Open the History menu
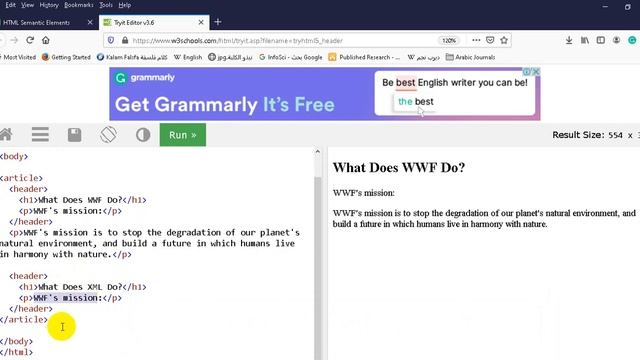Screen dimensions: 640x360 coord(49,5)
